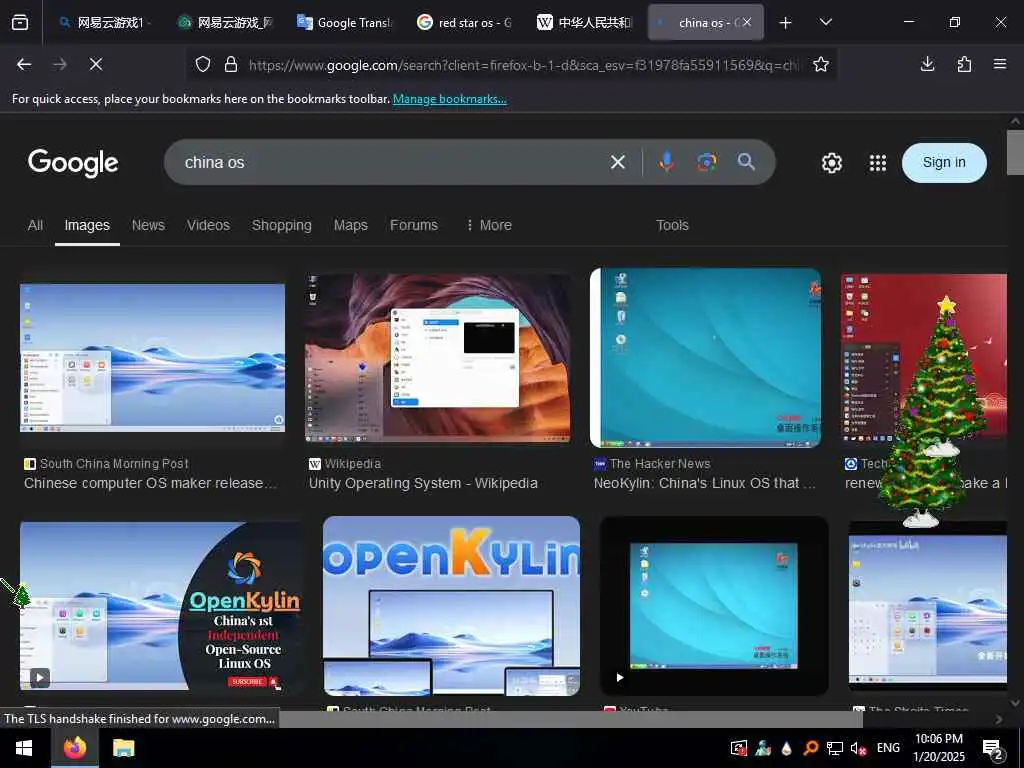Stop loading the current page
Screen dimensions: 1024x768
(x=95, y=64)
